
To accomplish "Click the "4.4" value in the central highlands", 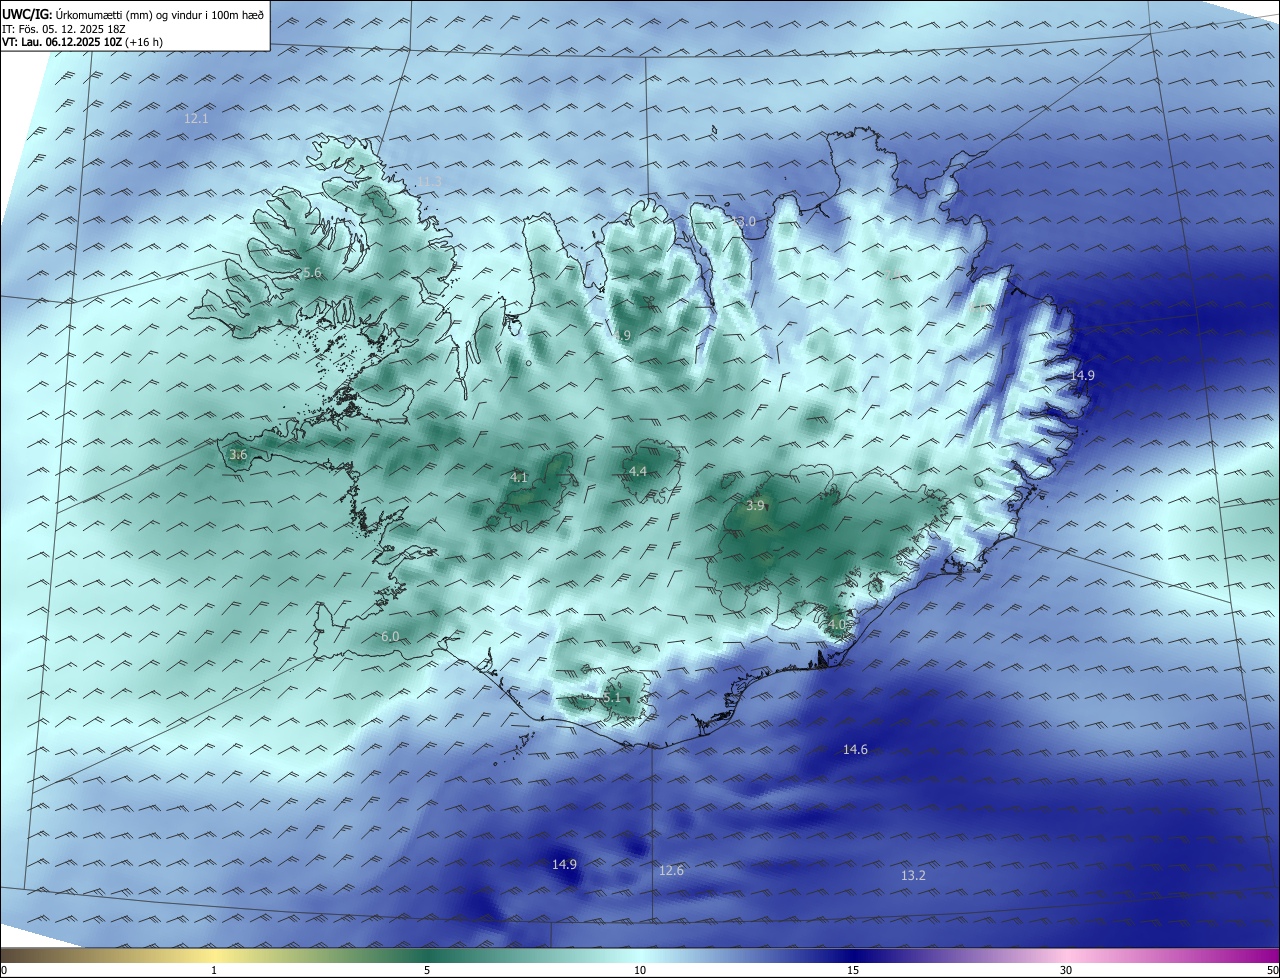I will (638, 471).
